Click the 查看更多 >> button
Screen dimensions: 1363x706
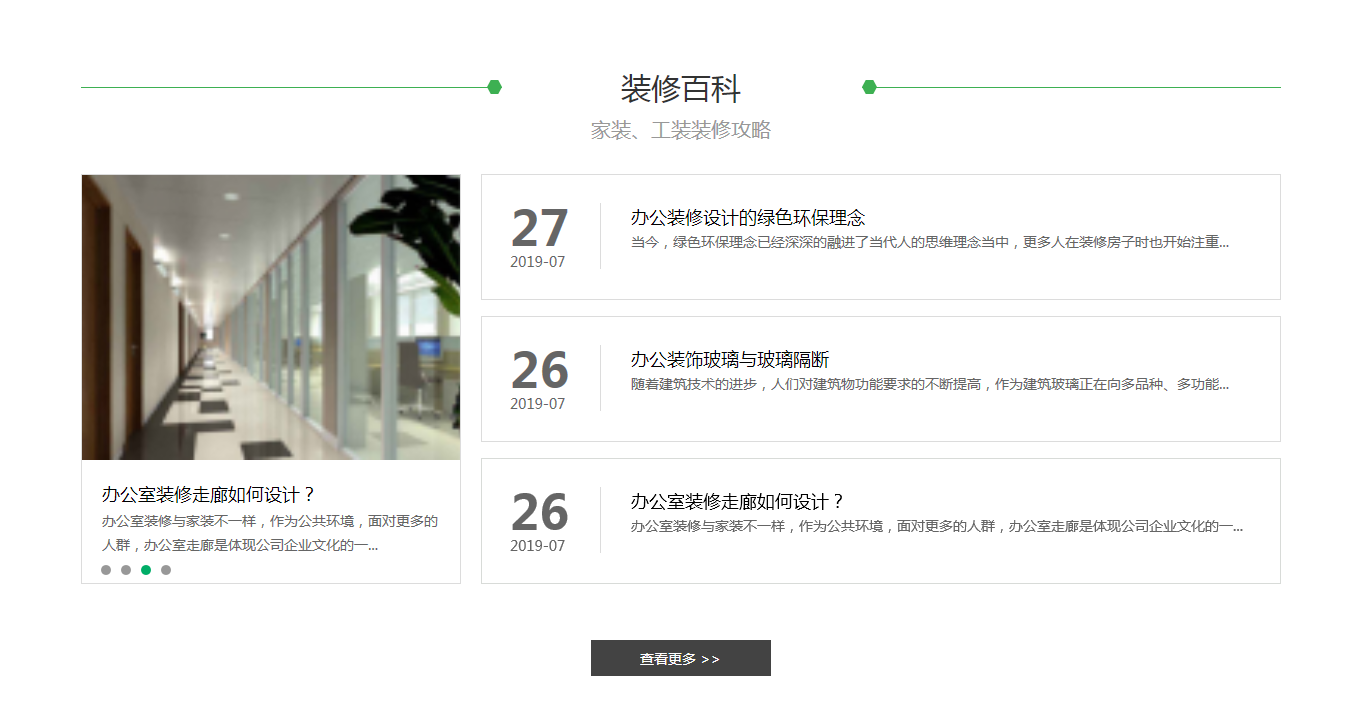pyautogui.click(x=680, y=658)
